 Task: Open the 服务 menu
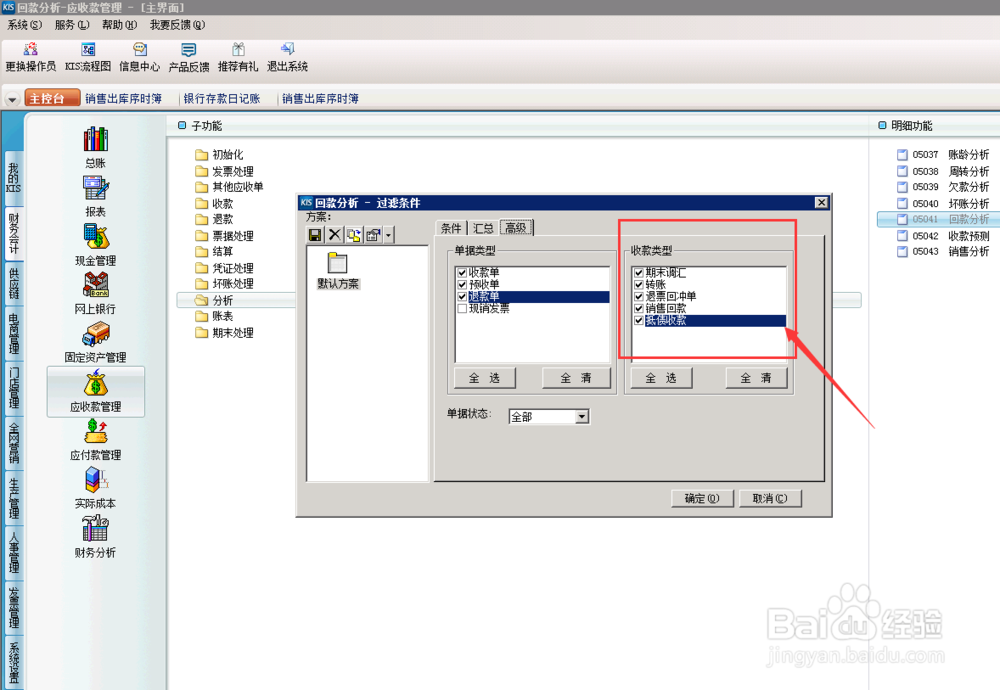(x=72, y=25)
